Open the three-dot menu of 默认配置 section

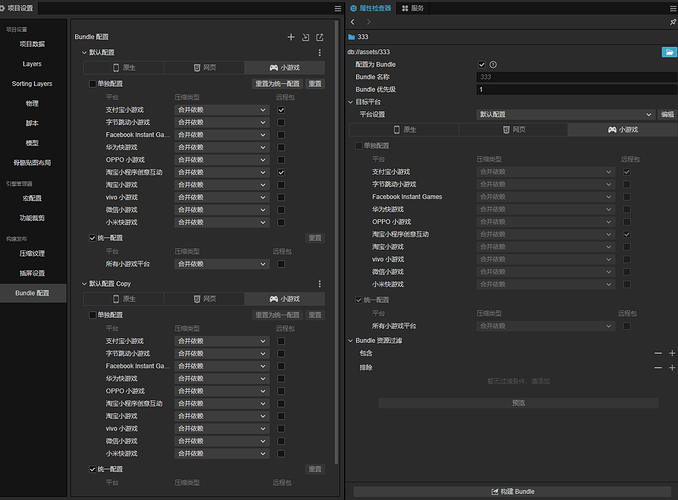click(x=320, y=52)
